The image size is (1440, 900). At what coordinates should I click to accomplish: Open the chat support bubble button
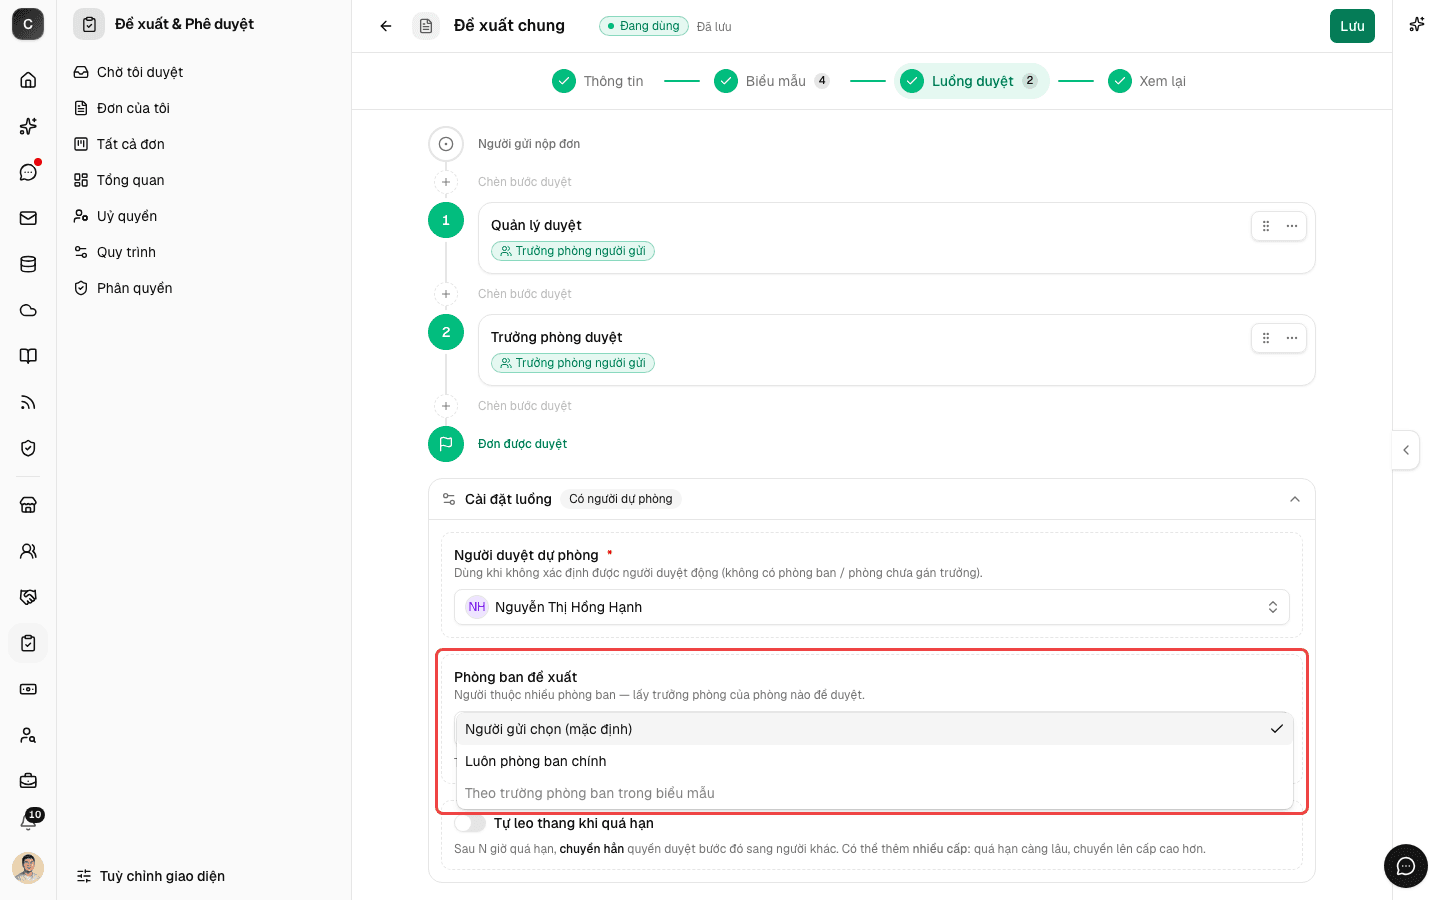pos(1406,866)
